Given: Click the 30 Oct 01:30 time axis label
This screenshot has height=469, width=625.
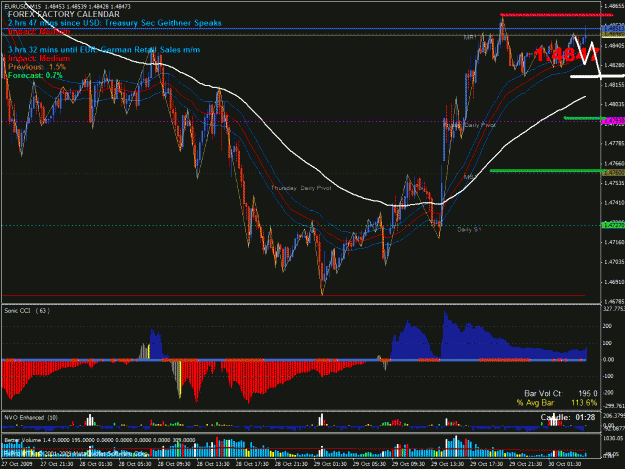Looking at the screenshot, I should click(x=564, y=464).
